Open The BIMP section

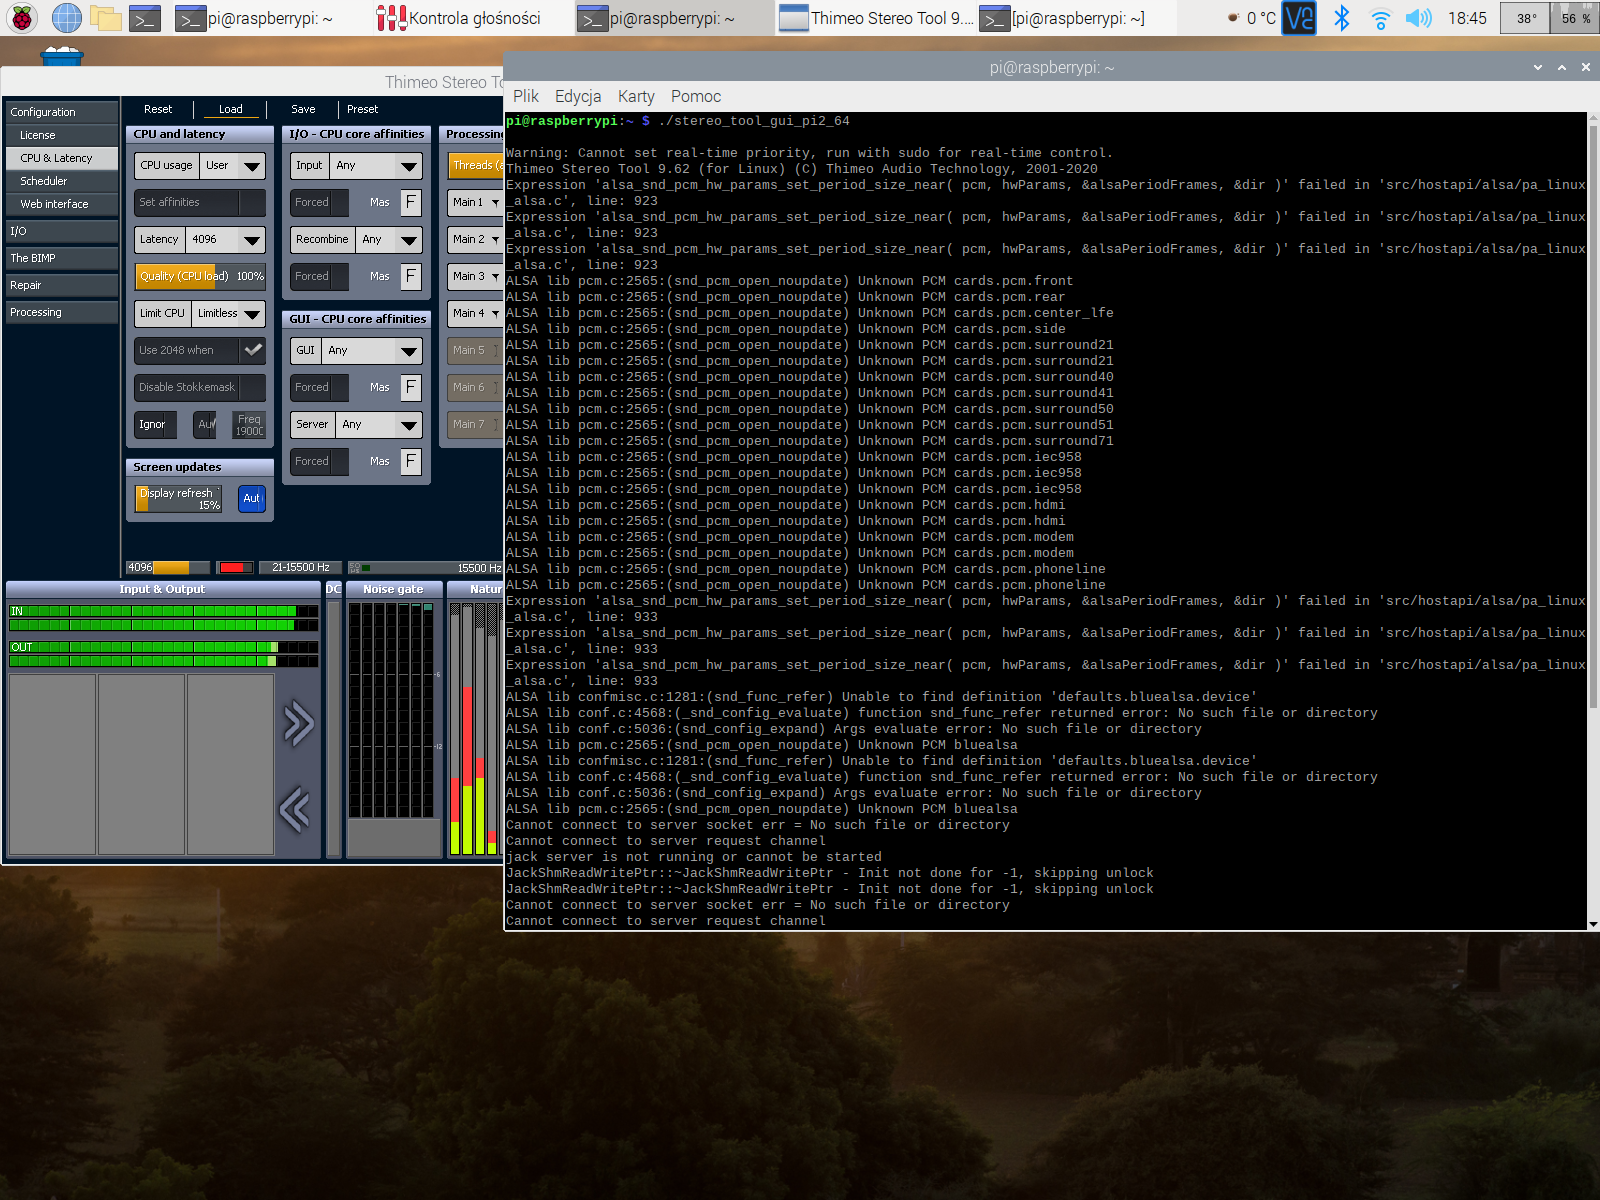(62, 258)
